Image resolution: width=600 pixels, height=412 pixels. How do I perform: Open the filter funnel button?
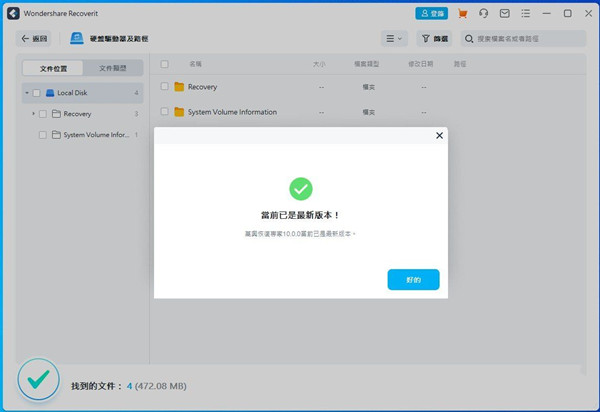pos(434,39)
